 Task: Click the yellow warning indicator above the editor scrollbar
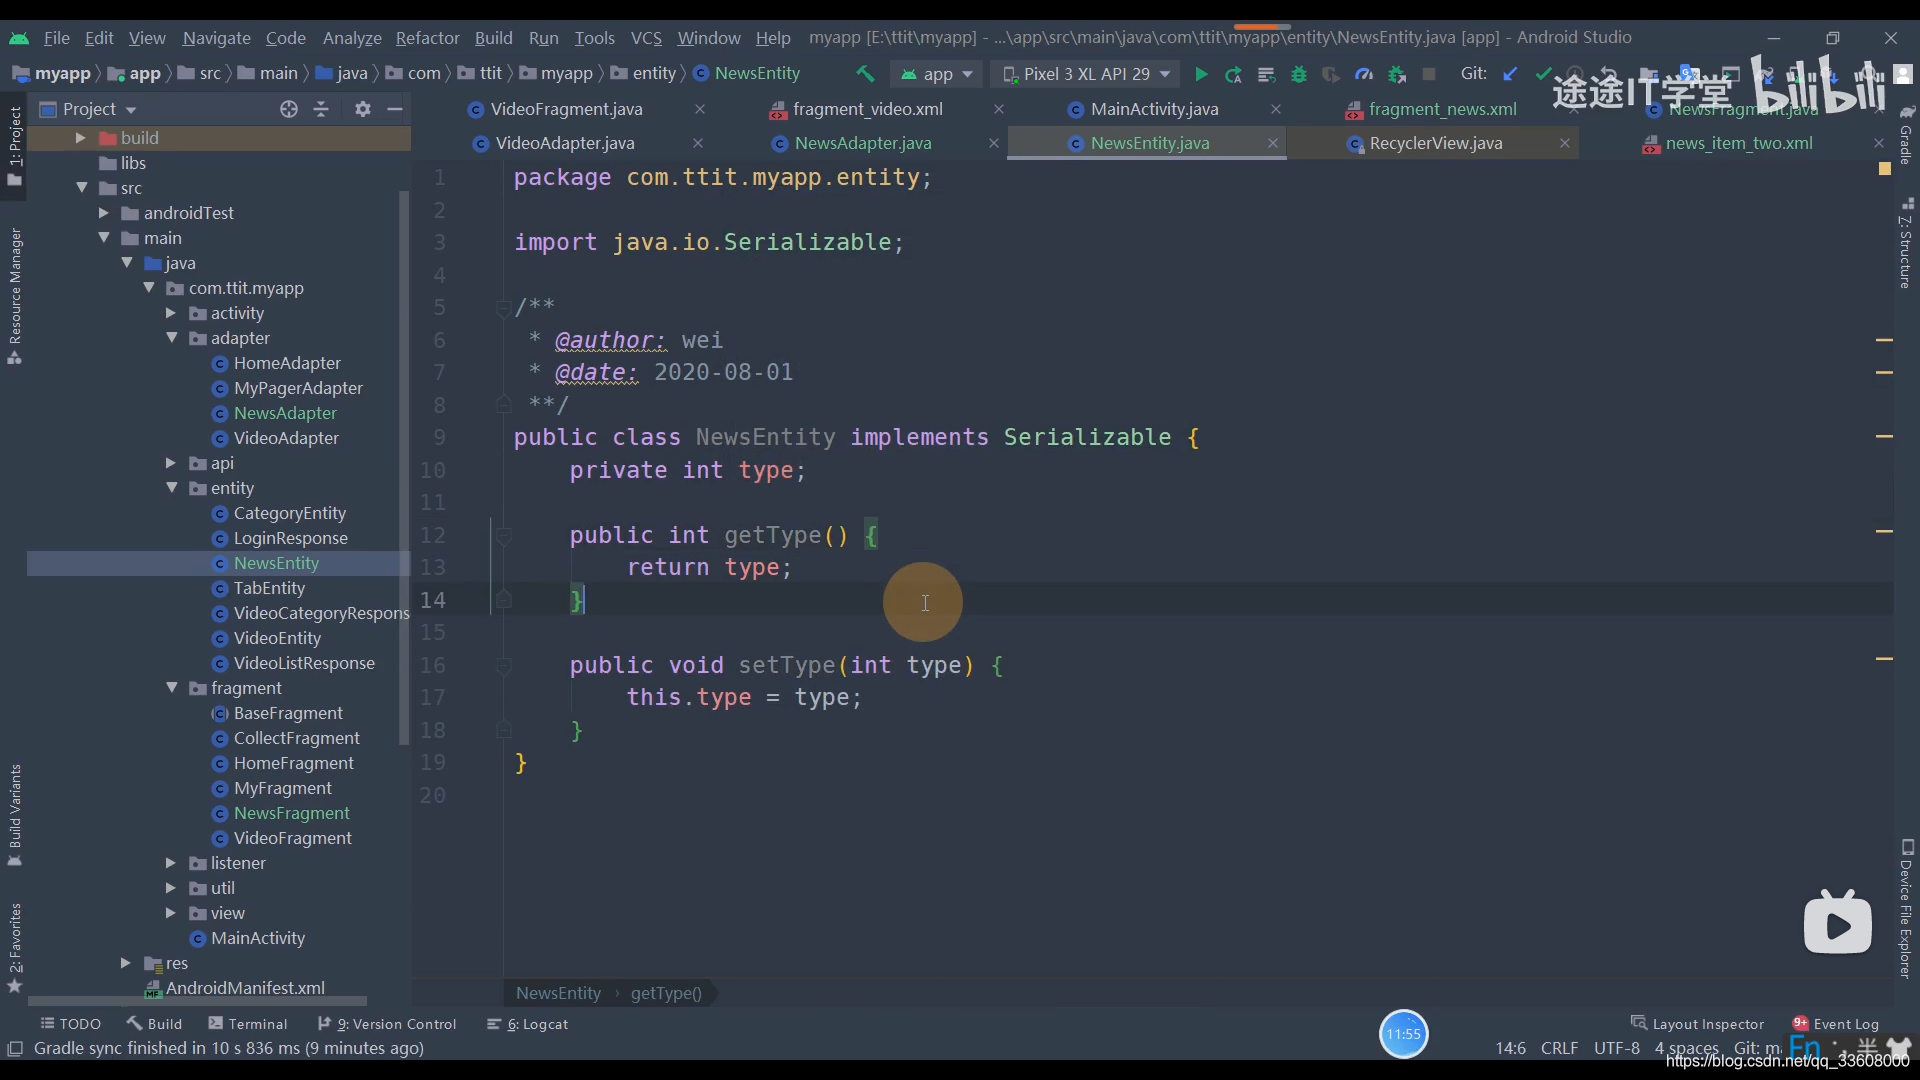1885,169
